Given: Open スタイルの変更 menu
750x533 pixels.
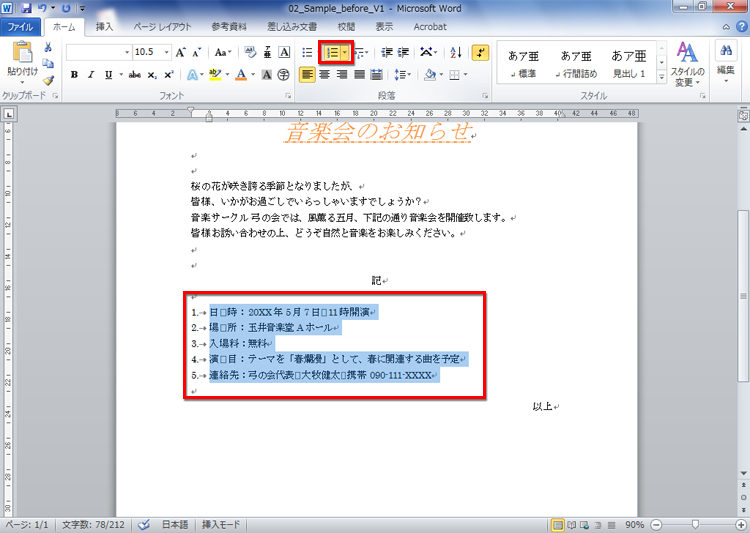Looking at the screenshot, I should (x=687, y=64).
